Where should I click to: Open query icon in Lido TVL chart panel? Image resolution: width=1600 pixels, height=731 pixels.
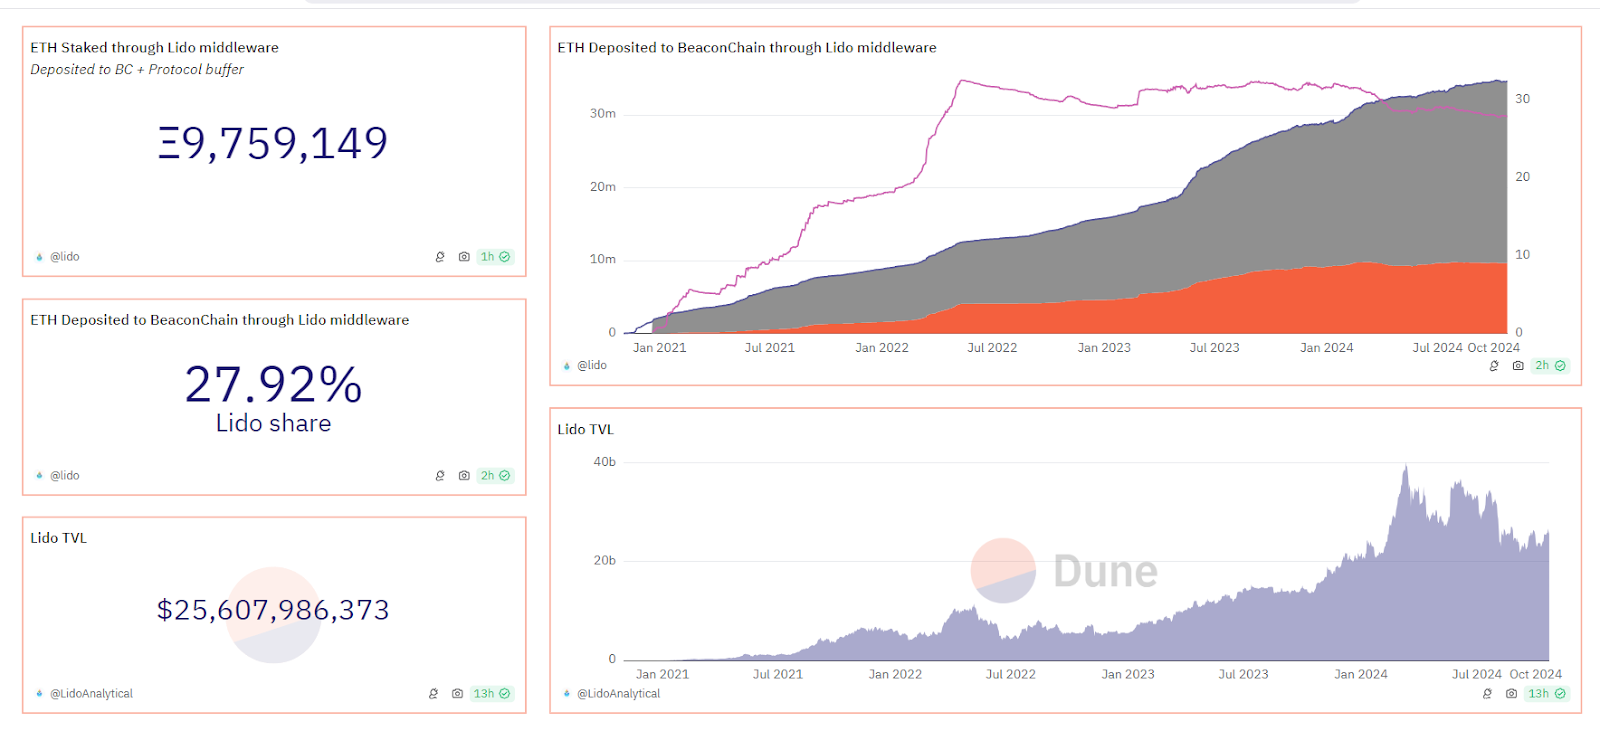pos(1487,694)
